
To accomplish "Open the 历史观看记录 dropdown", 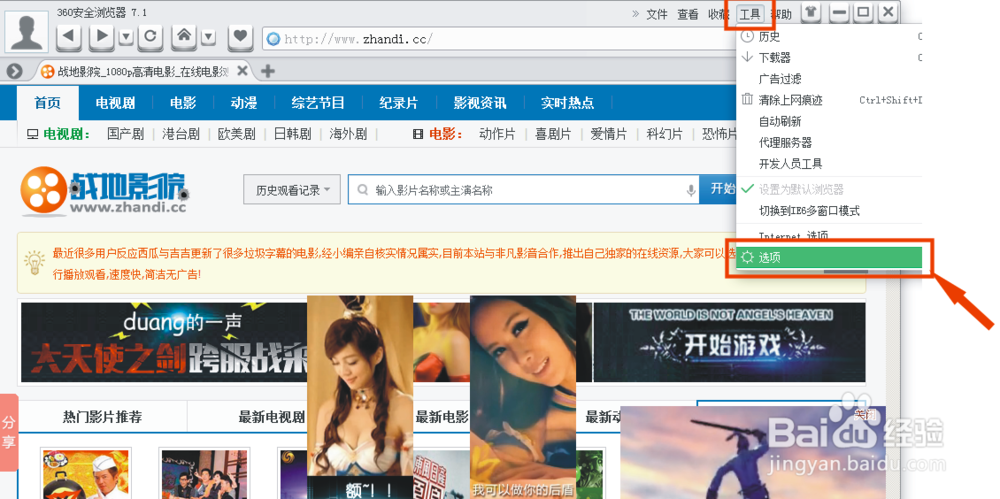I will pyautogui.click(x=292, y=190).
